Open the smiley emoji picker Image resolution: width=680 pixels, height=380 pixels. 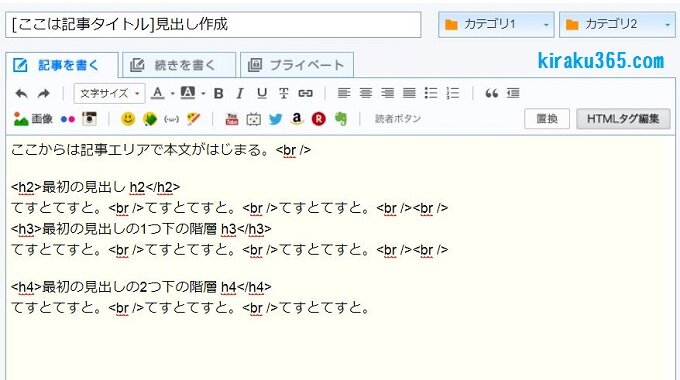(x=128, y=119)
